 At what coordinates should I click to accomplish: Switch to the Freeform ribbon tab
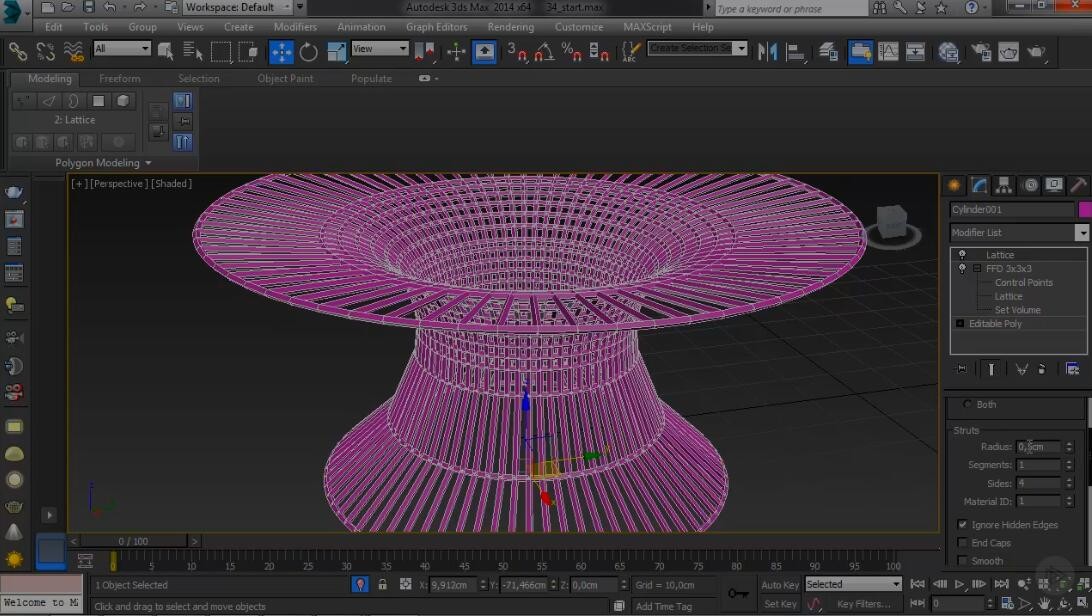(x=120, y=79)
